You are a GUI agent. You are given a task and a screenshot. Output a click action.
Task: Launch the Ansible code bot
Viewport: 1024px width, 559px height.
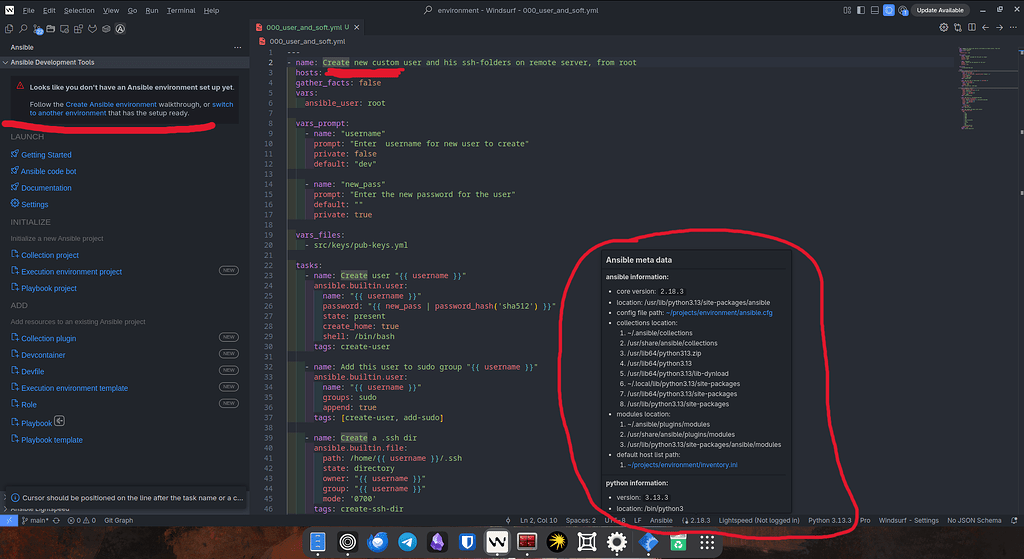[x=48, y=171]
